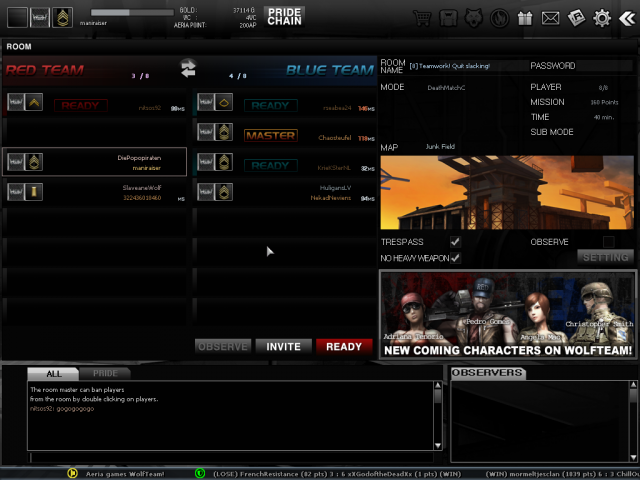Click the swap teams arrows icon
640x480 pixels.
[187, 68]
